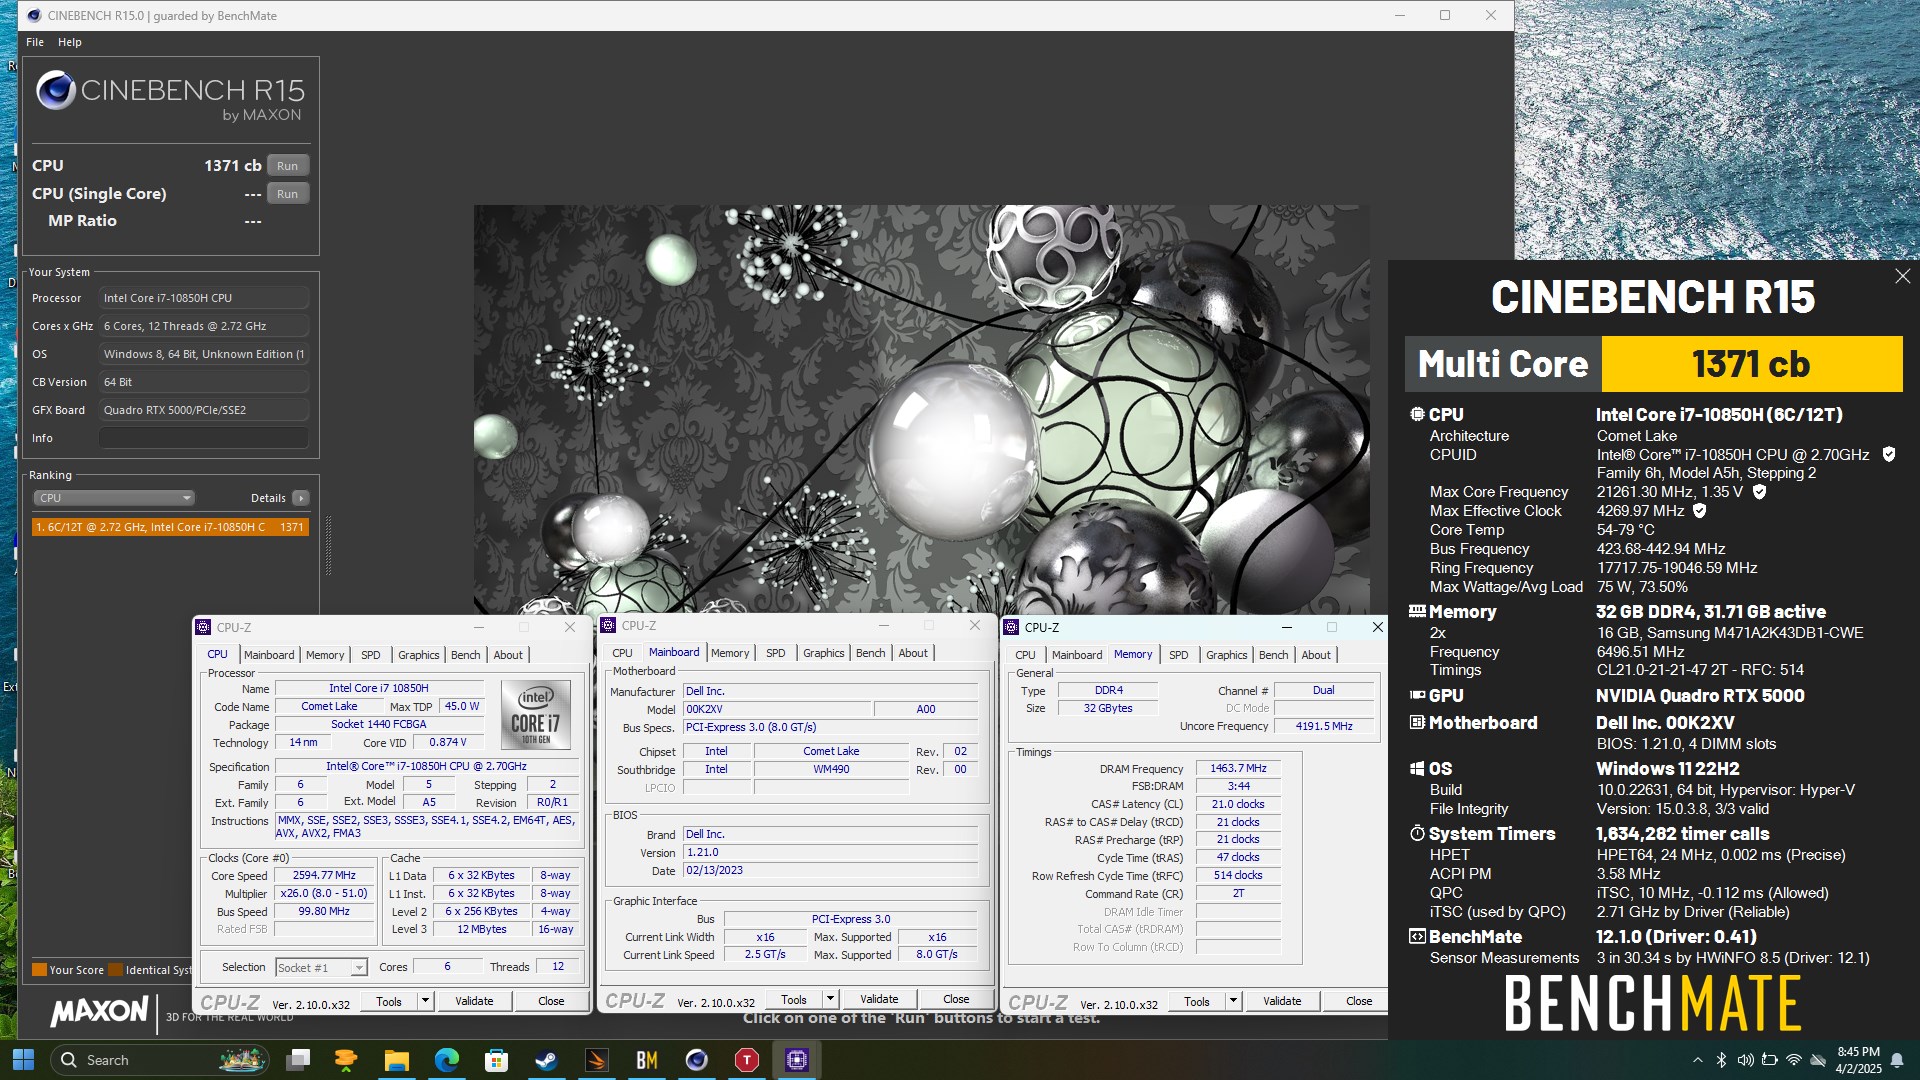Open Steam from the taskbar
This screenshot has height=1080, width=1920.
click(547, 1060)
